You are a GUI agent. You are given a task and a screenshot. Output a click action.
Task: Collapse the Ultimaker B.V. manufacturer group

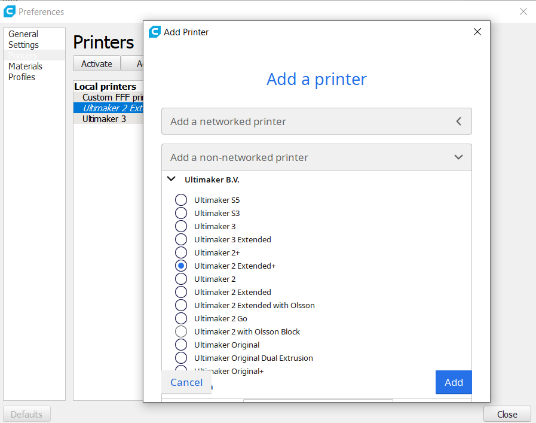pos(171,179)
